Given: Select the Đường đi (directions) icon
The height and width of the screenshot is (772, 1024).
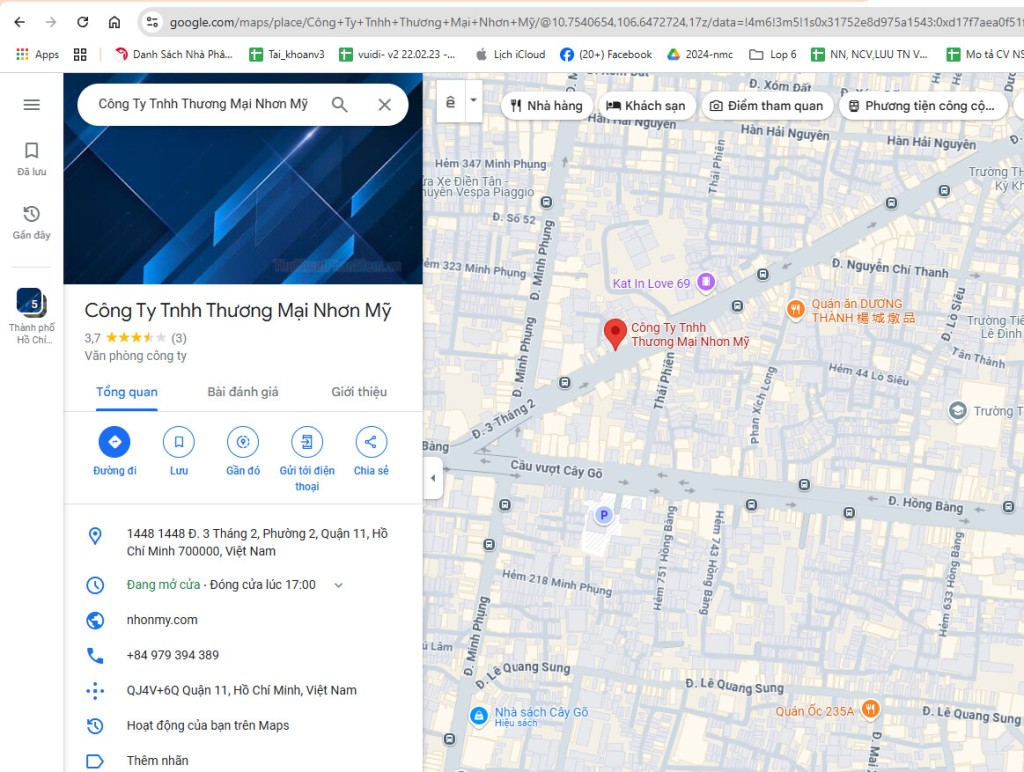Looking at the screenshot, I should pyautogui.click(x=113, y=441).
